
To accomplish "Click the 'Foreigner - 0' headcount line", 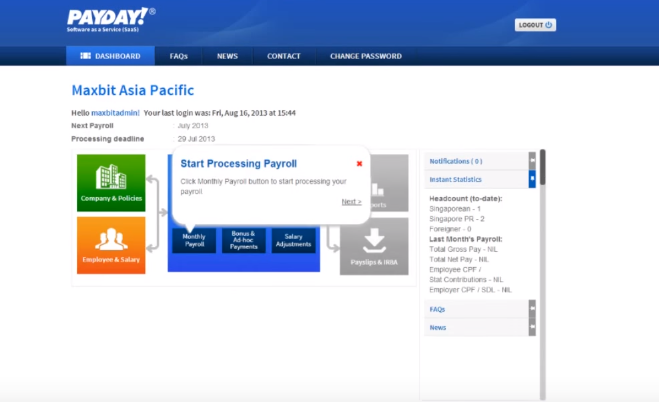I will coord(450,229).
